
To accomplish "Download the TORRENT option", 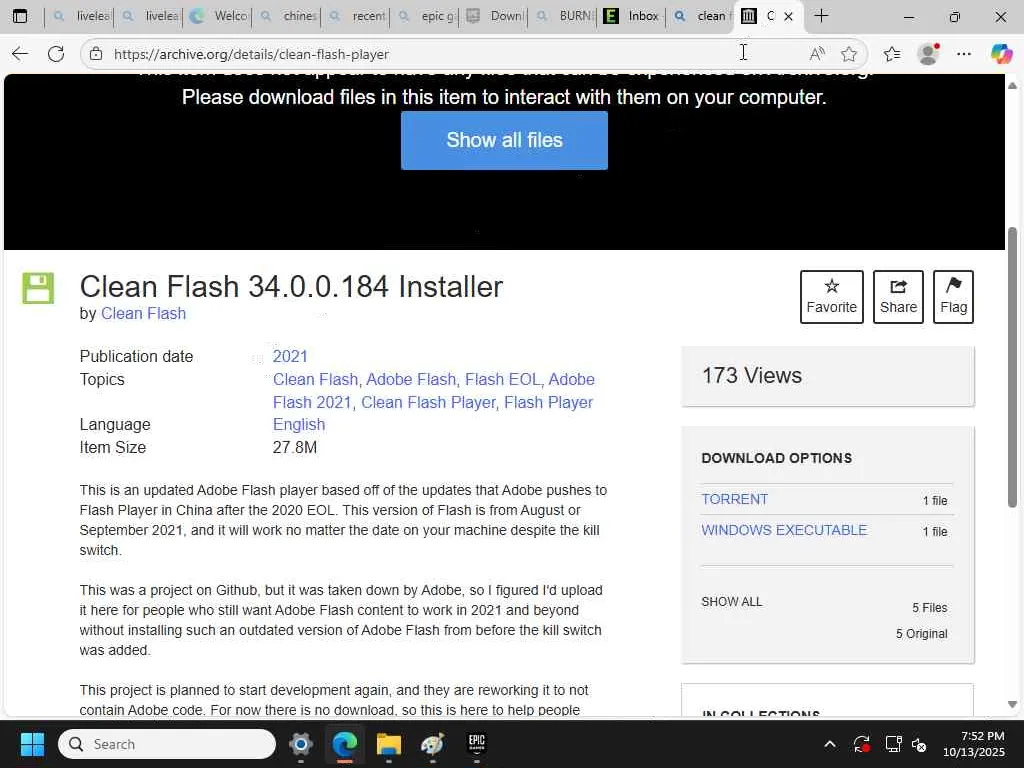I will (735, 500).
